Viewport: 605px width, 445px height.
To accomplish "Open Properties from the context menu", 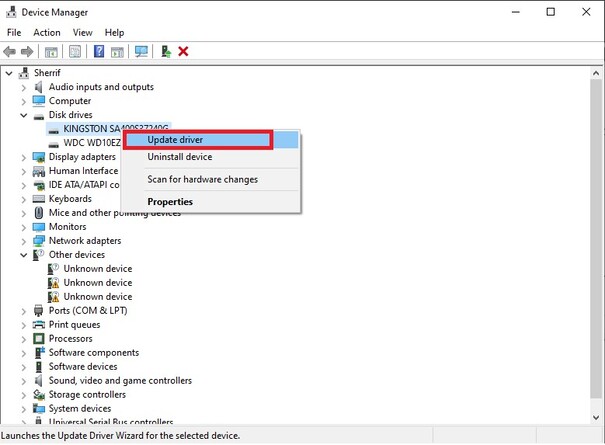I will (x=211, y=202).
